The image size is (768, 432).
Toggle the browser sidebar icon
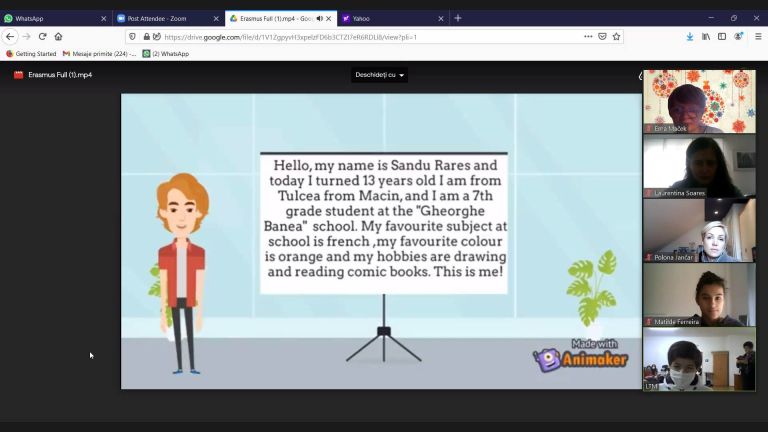pos(722,37)
